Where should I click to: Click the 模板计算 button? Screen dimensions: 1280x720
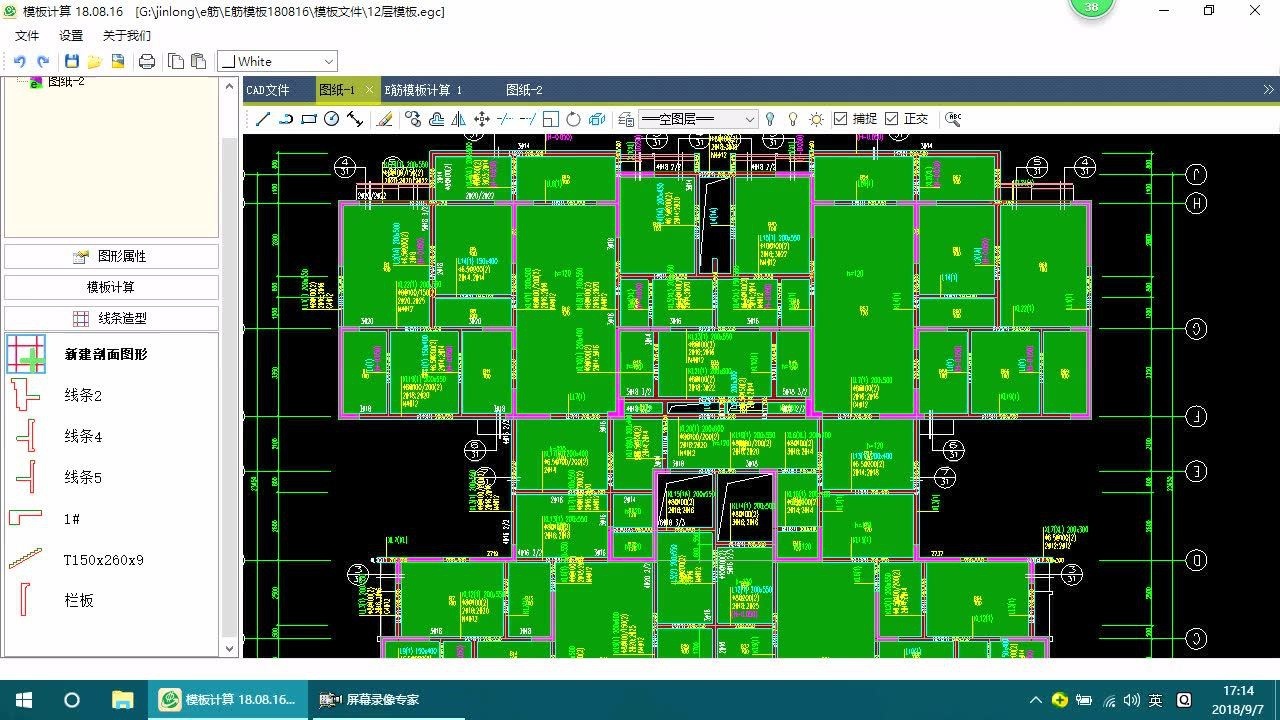click(x=111, y=287)
